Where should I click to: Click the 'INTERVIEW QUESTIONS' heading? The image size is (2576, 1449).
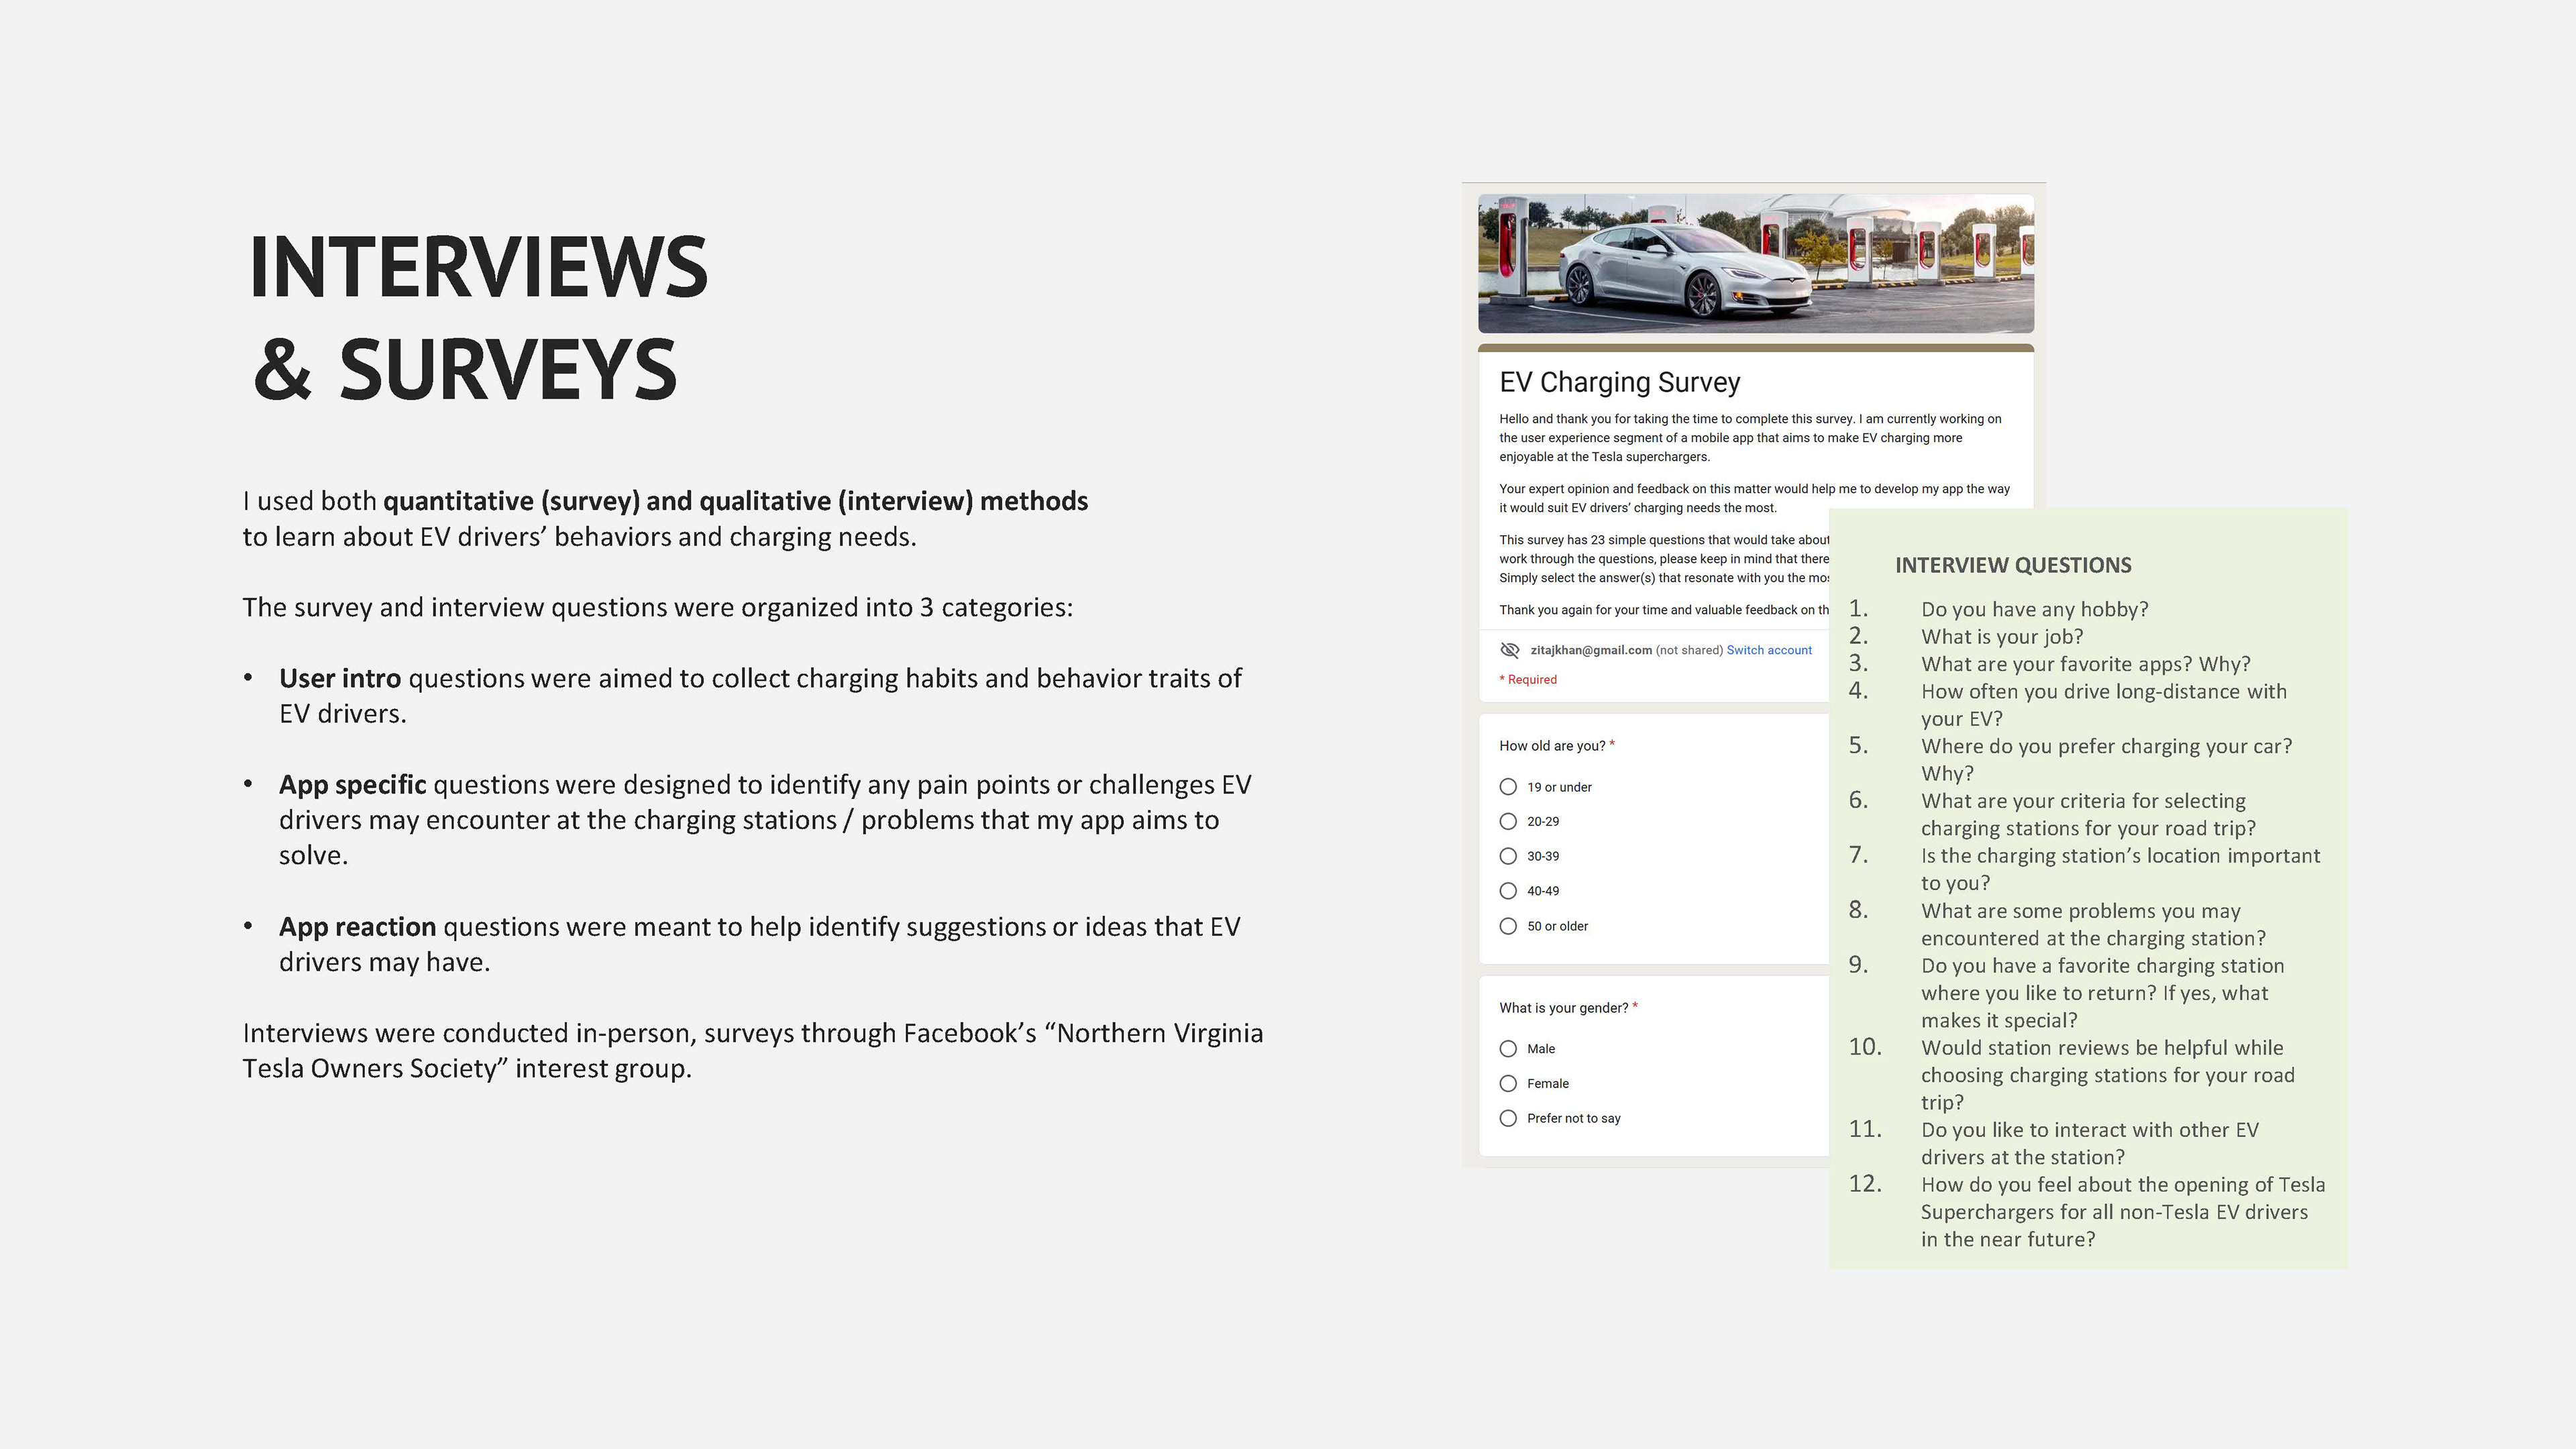coord(2012,565)
